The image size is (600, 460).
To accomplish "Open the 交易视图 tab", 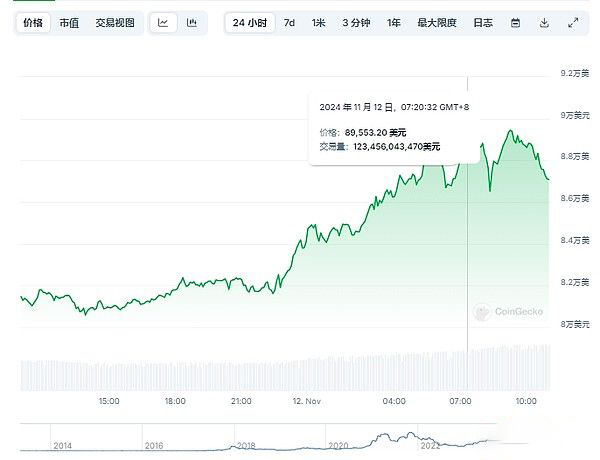I will pyautogui.click(x=115, y=23).
